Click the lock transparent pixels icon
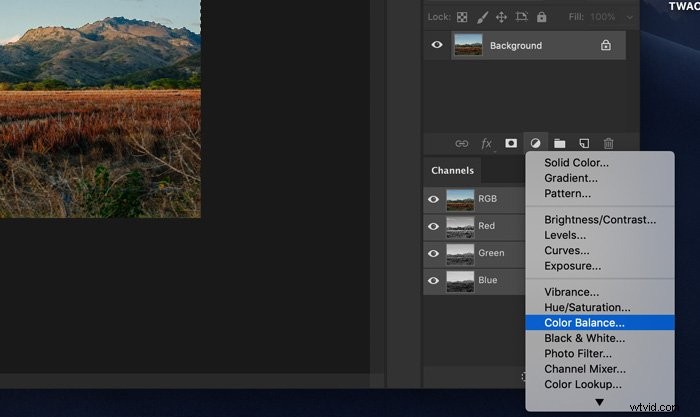This screenshot has height=417, width=700. point(462,17)
